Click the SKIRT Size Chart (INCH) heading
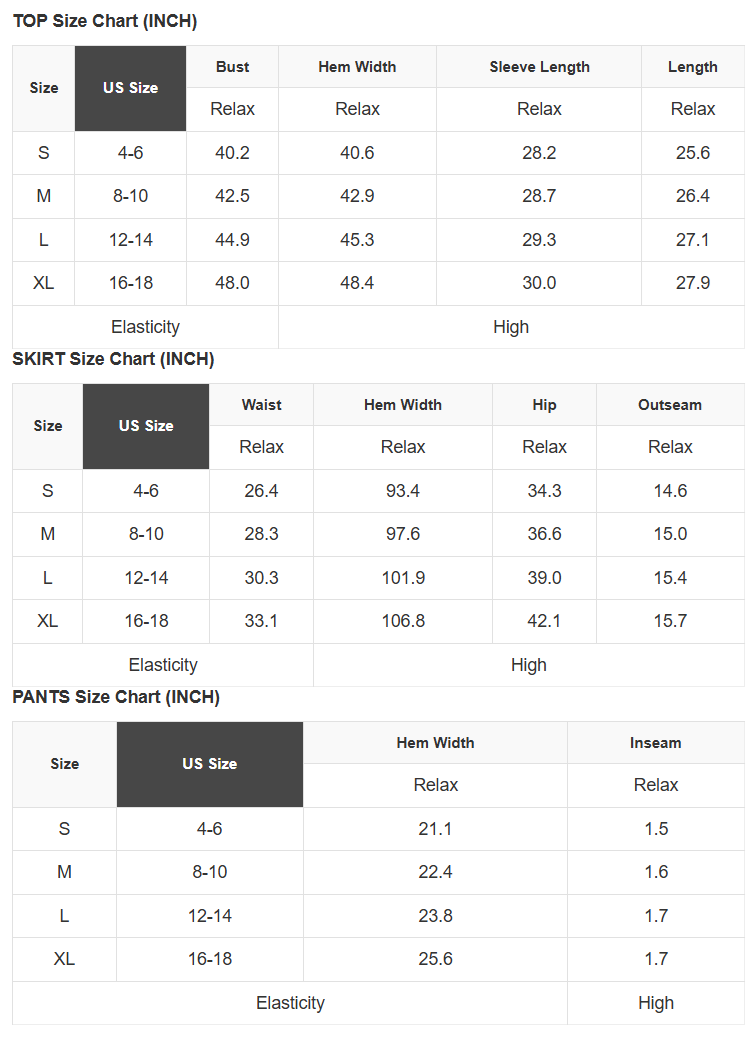The width and height of the screenshot is (753, 1037). pyautogui.click(x=113, y=359)
